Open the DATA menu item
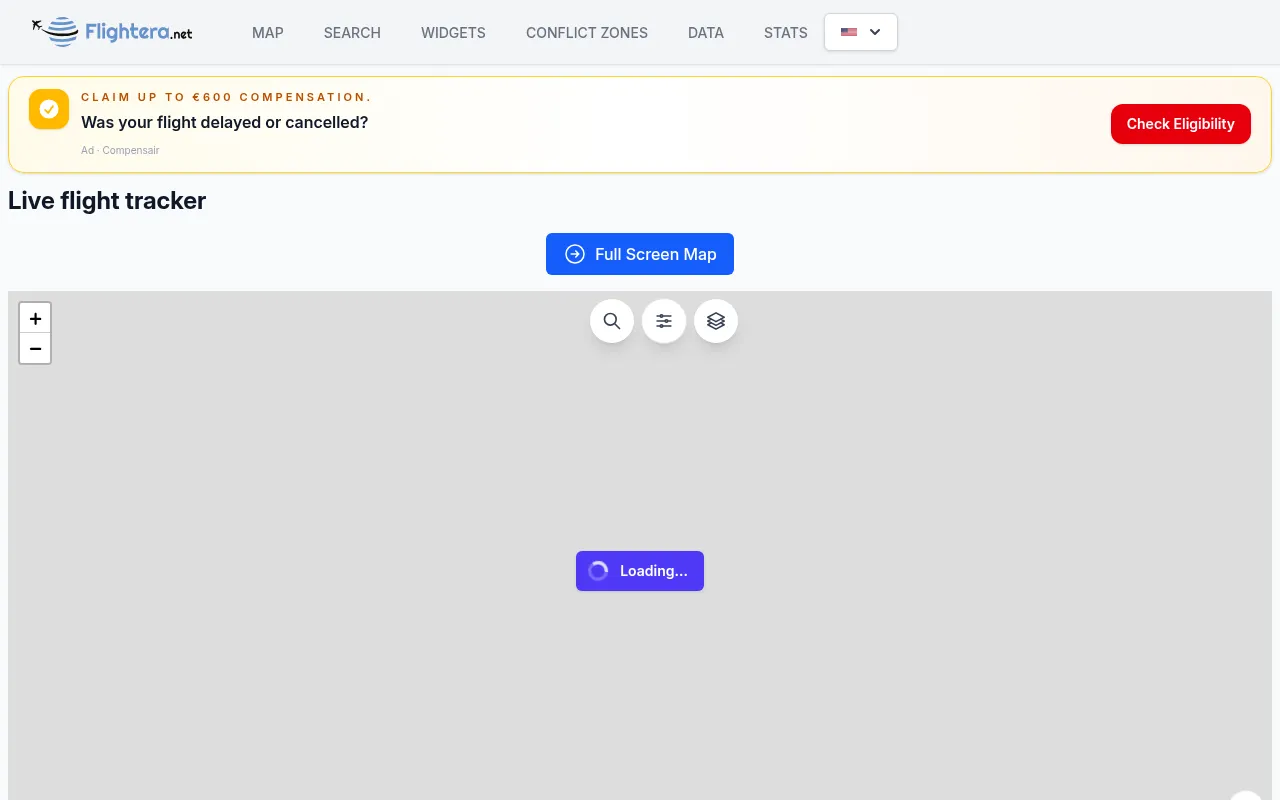Viewport: 1280px width, 800px height. coord(706,33)
